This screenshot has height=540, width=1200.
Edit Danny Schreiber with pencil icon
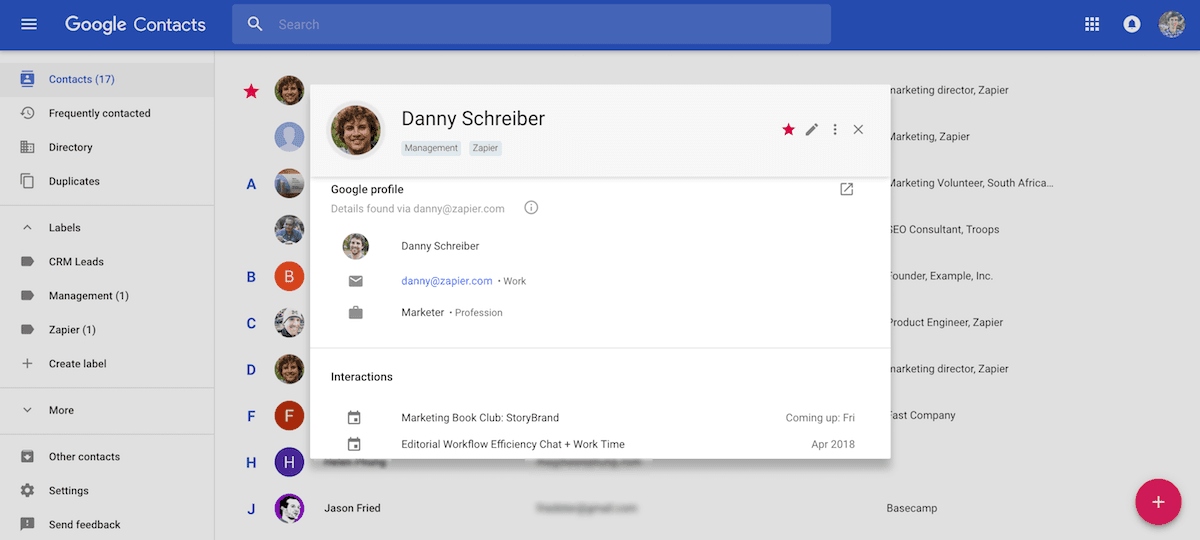coord(812,129)
